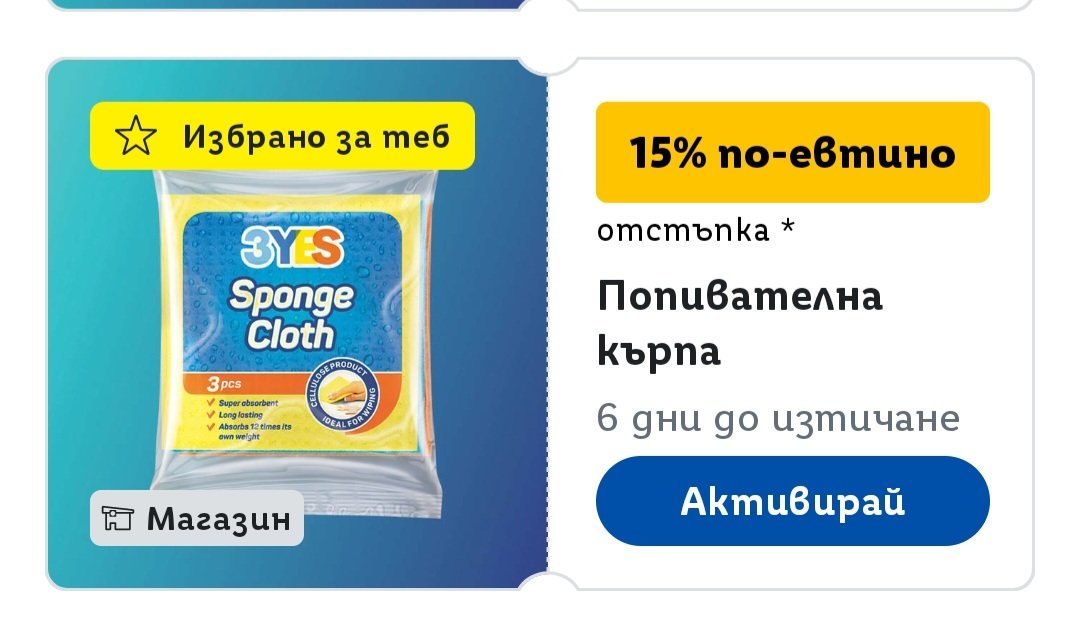Image resolution: width=1080 pixels, height=625 pixels.
Task: Click the store icon beside Магазин
Action: pyautogui.click(x=118, y=518)
